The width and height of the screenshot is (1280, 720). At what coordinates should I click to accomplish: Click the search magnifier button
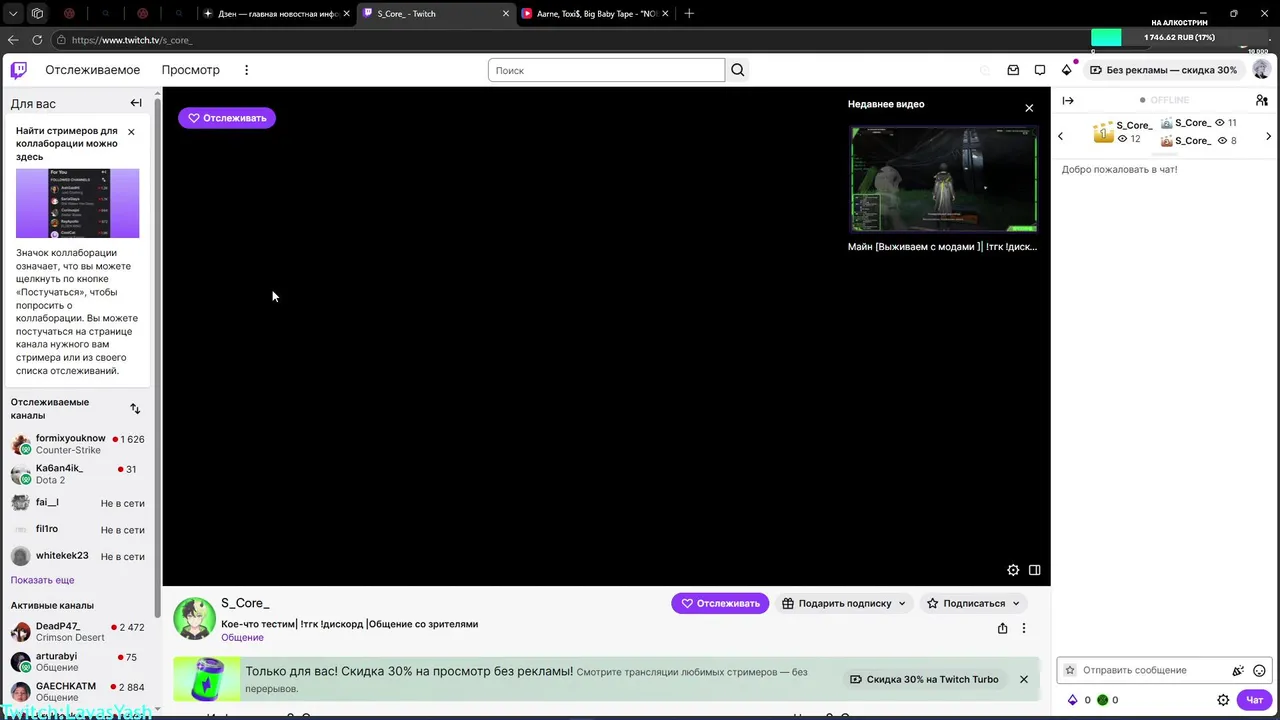coord(738,70)
